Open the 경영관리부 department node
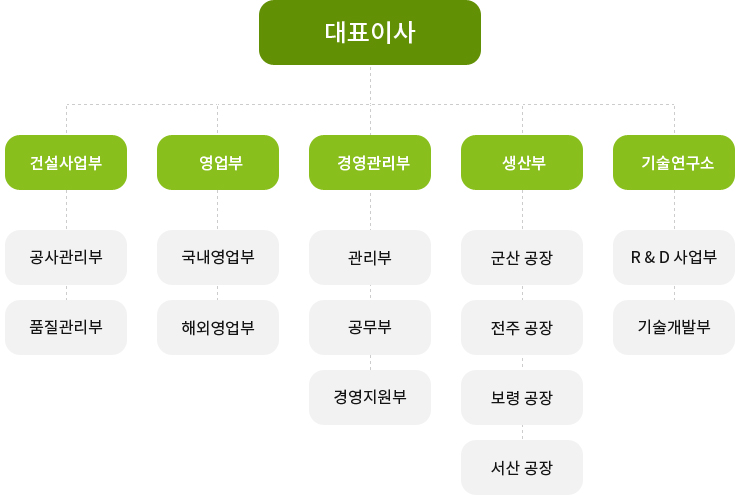 [370, 162]
